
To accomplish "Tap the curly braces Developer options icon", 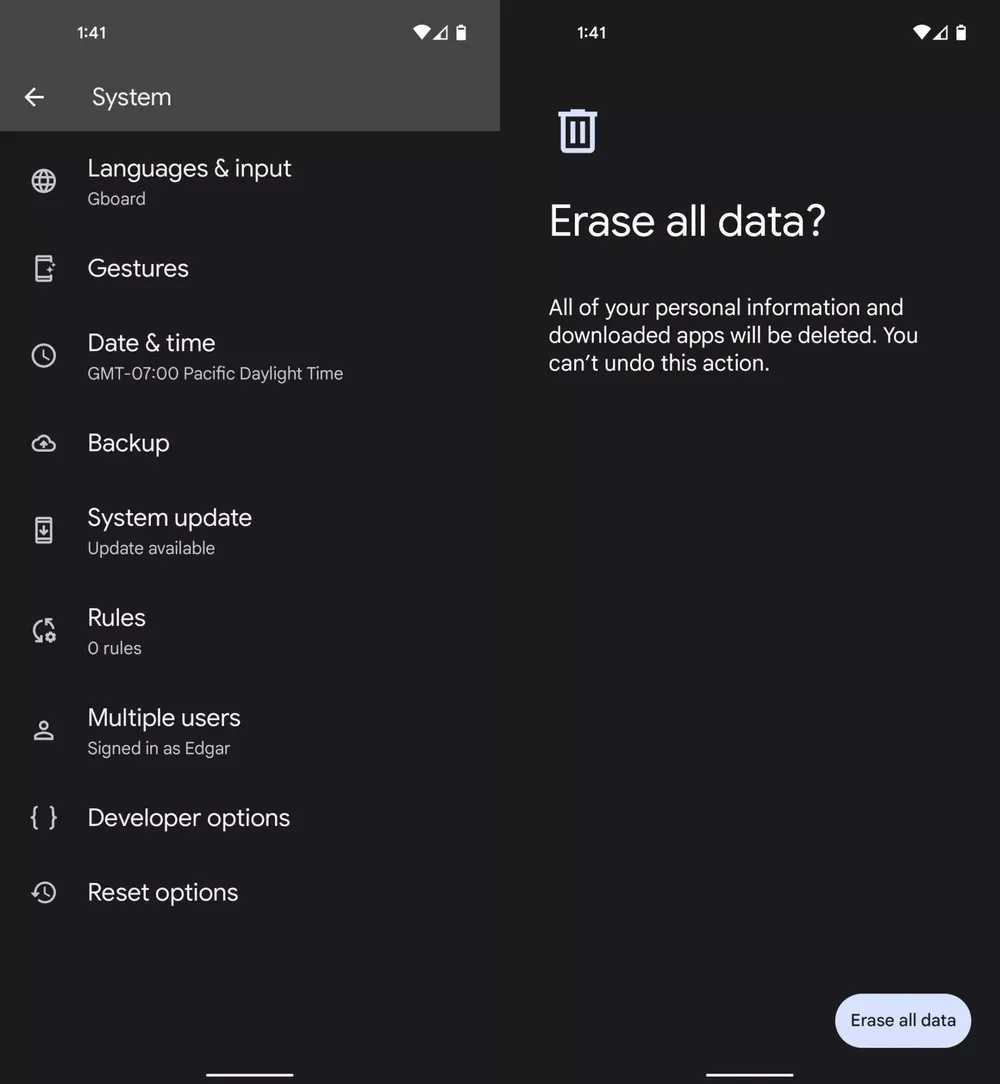I will click(44, 817).
